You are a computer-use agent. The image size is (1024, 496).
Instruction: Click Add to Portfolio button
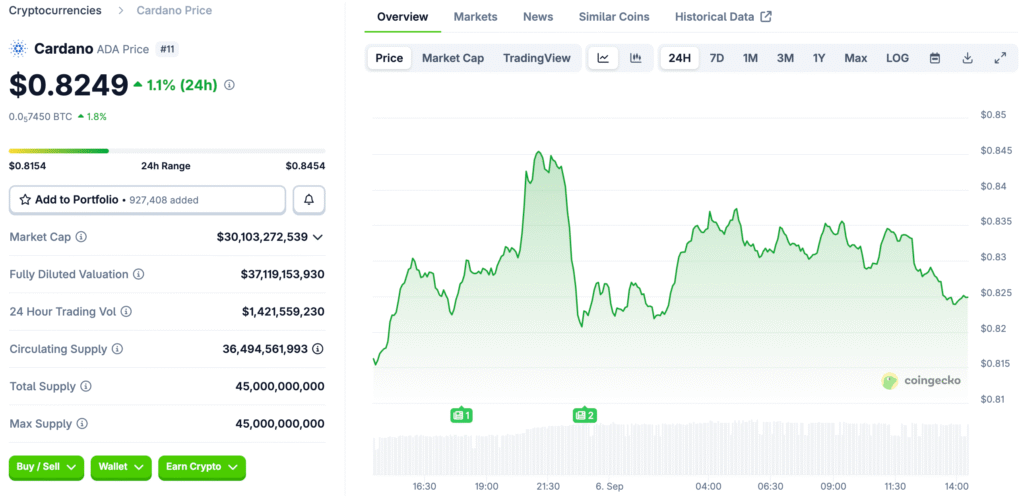pos(148,200)
